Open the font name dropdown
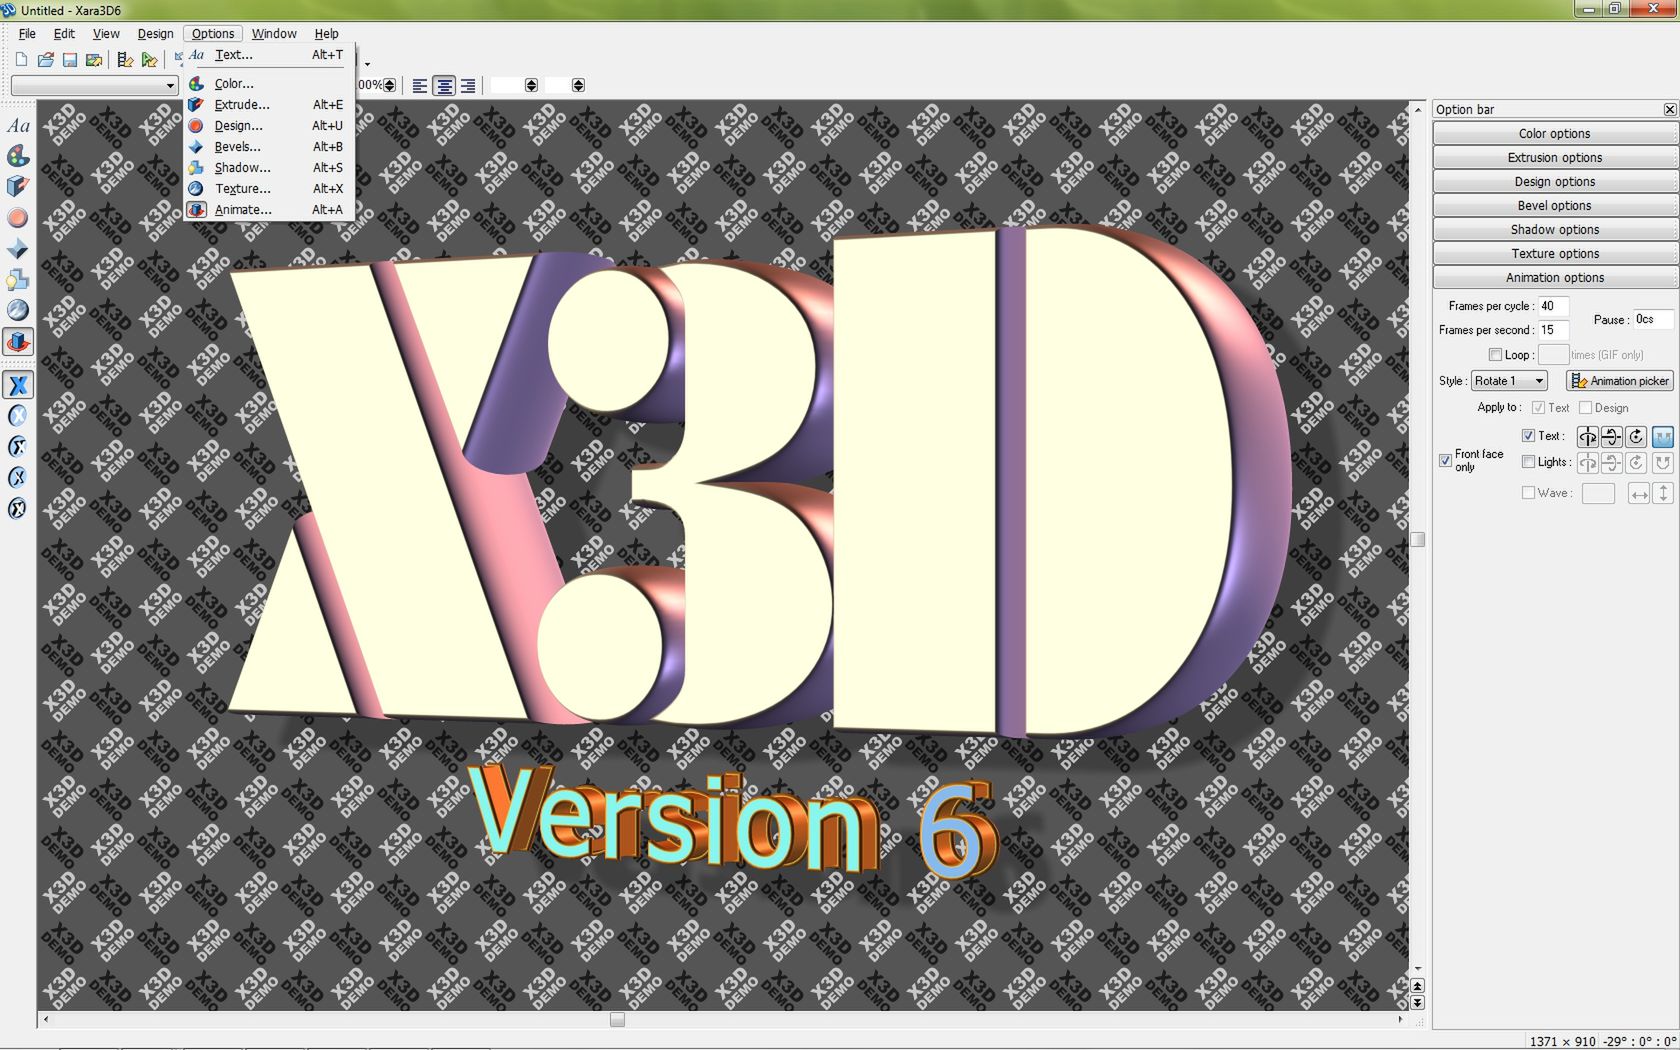This screenshot has width=1680, height=1050. [x=94, y=86]
